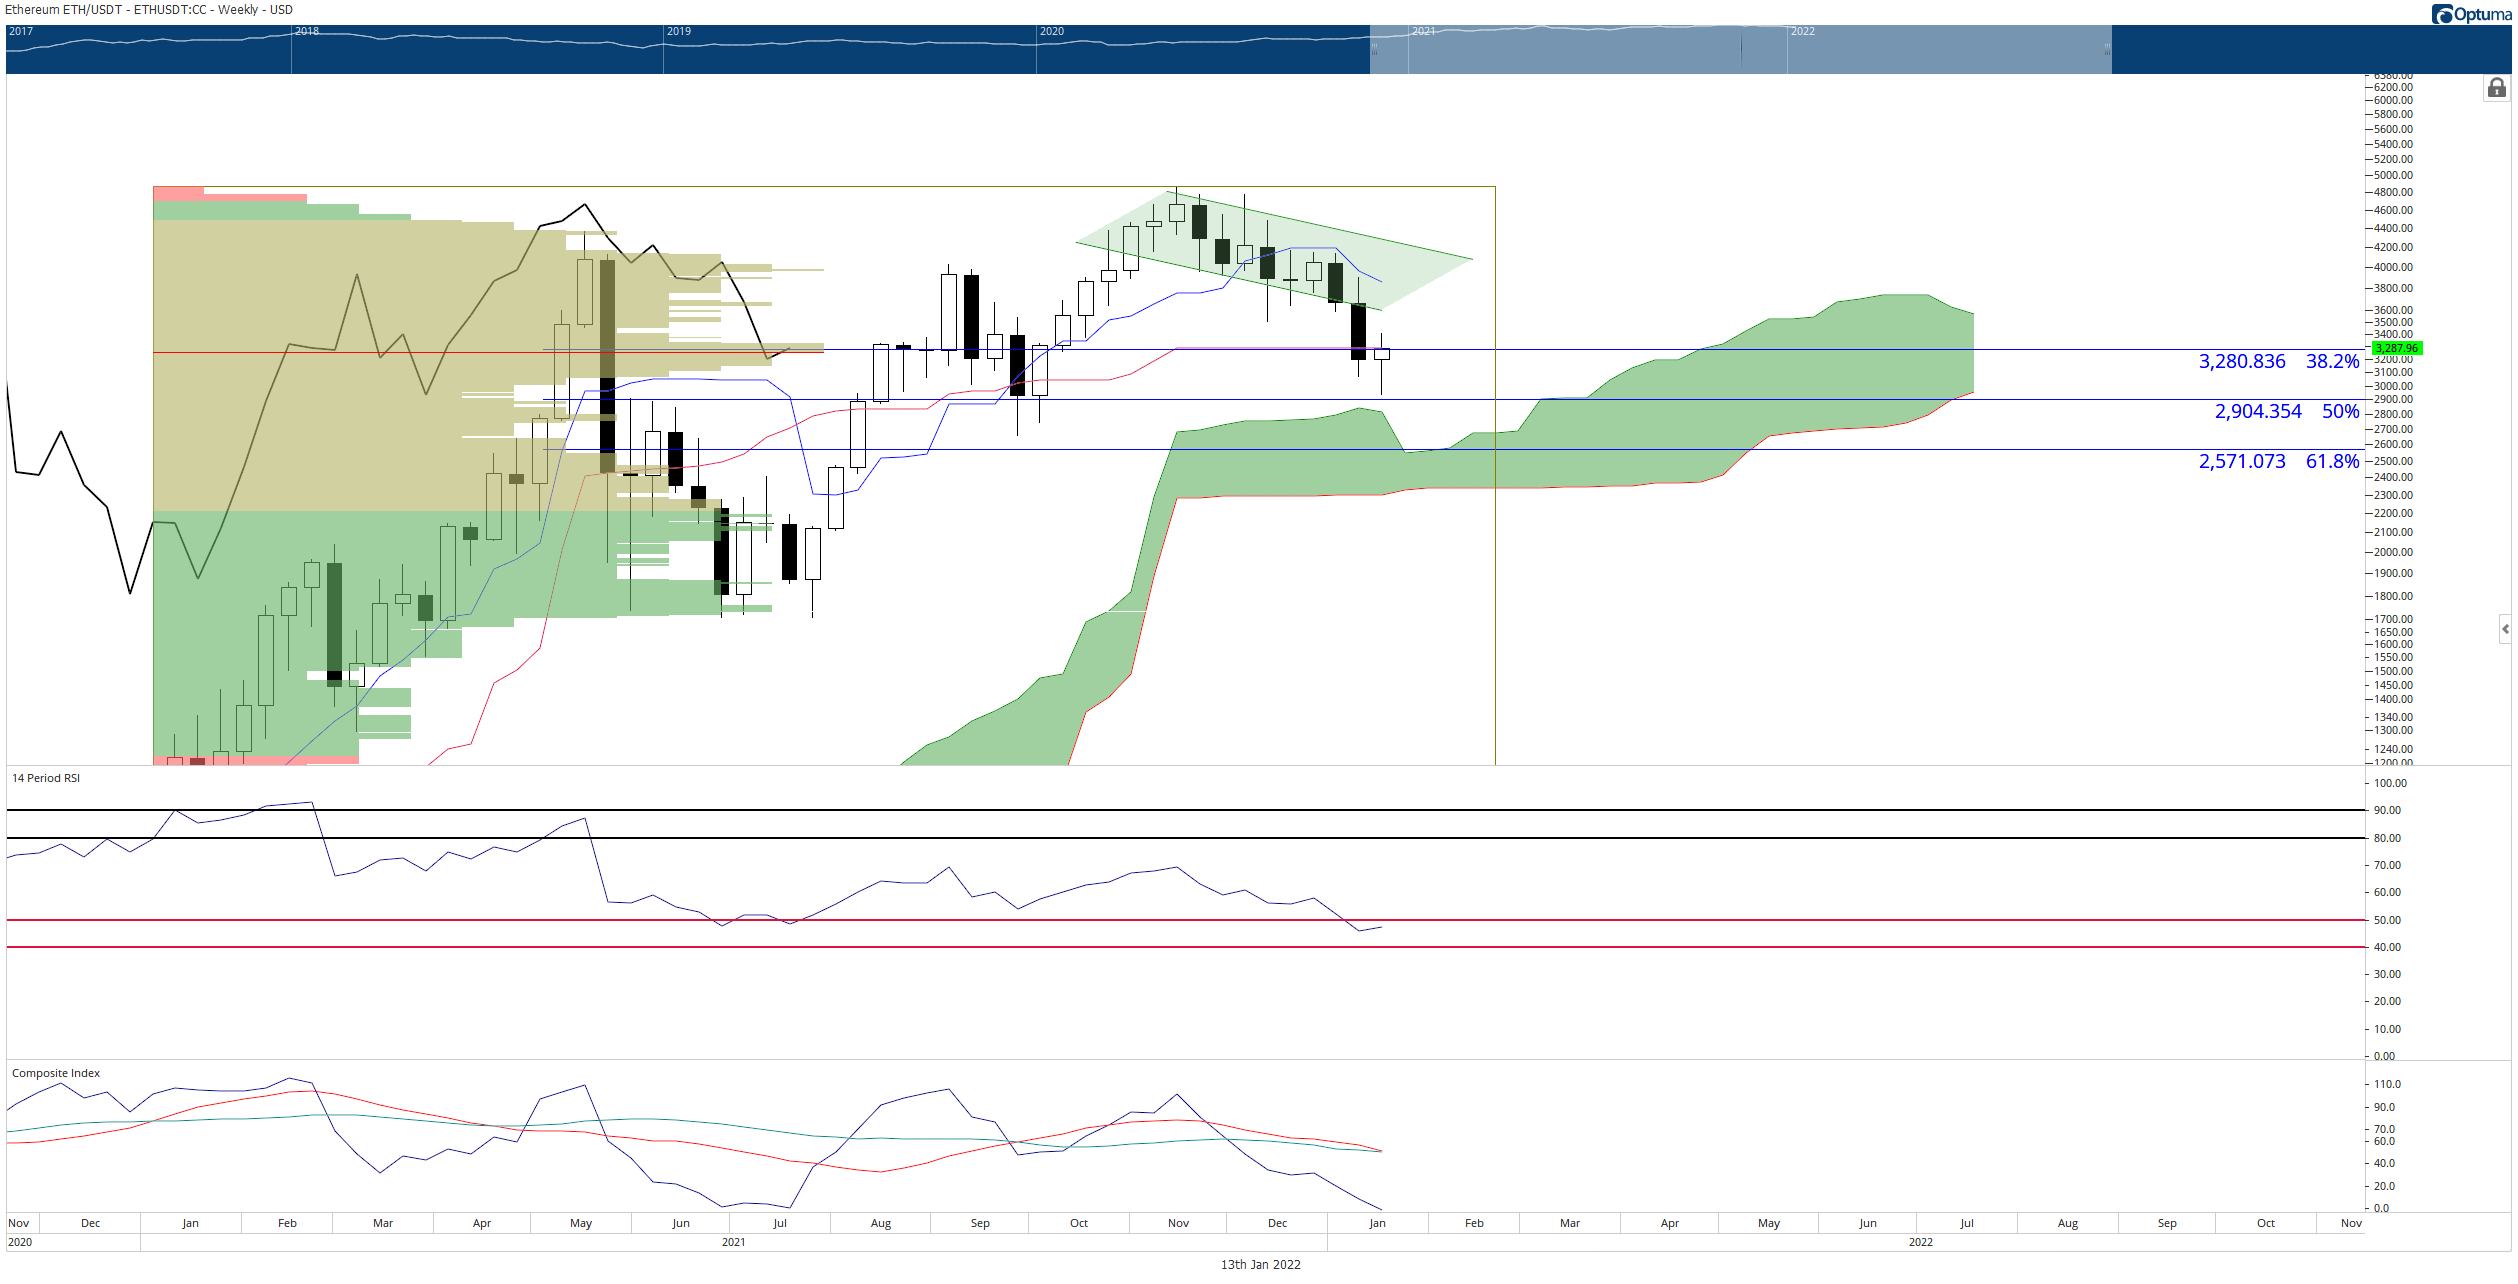Grab the left handle of the date range selector
Image resolution: width=2518 pixels, height=1284 pixels.
click(1373, 49)
